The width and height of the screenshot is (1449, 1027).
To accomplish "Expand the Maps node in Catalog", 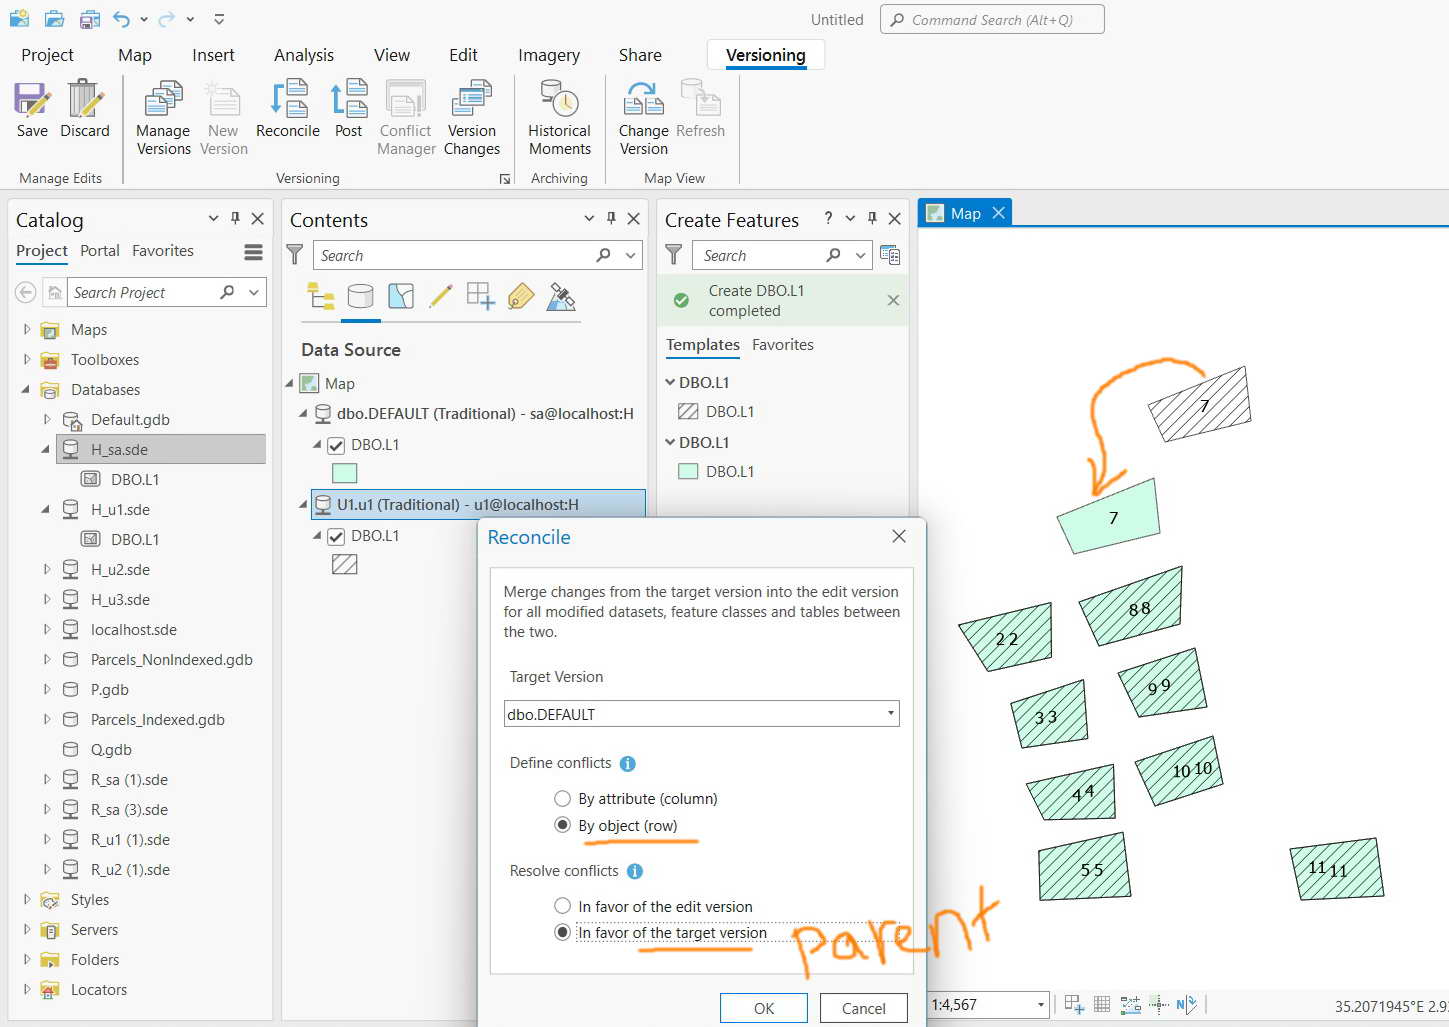I will 27,329.
